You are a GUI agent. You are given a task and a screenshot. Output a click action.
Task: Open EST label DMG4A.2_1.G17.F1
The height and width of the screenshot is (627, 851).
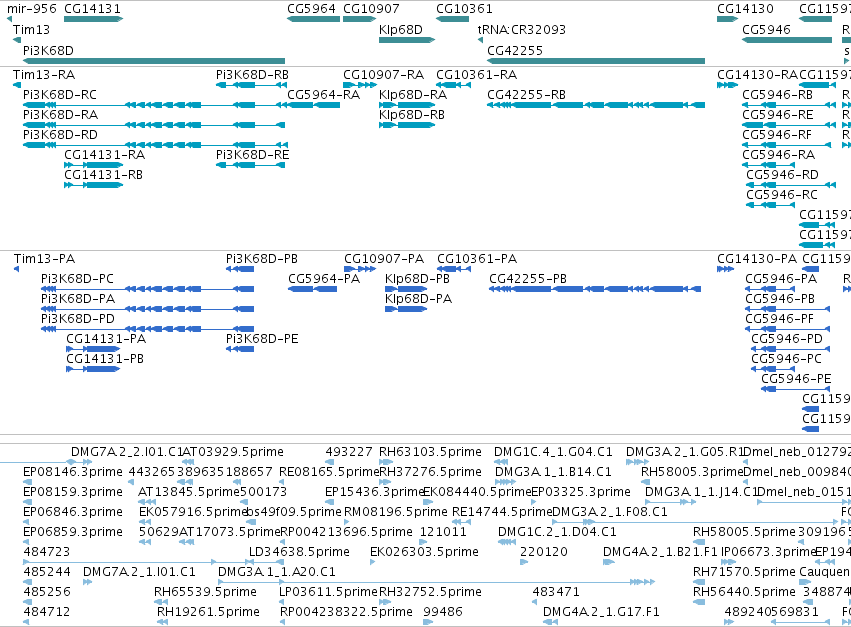pyautogui.click(x=601, y=612)
